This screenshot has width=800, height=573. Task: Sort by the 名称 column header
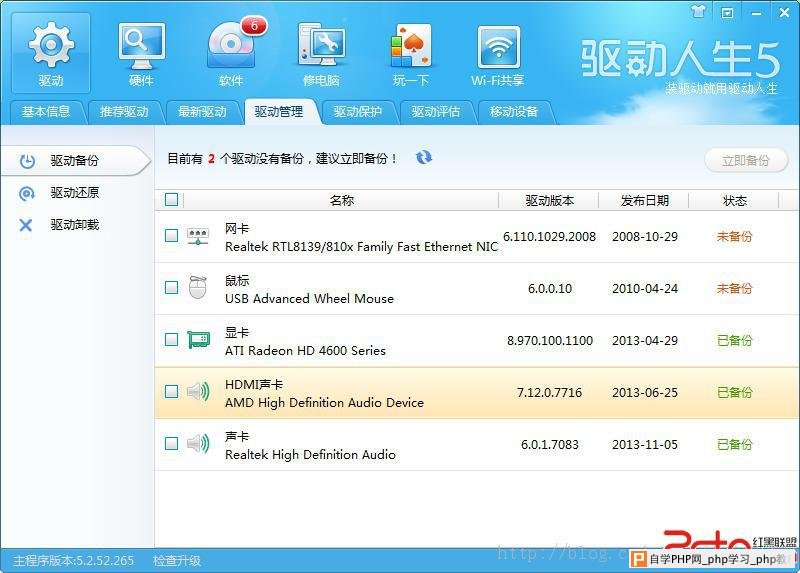click(x=341, y=201)
